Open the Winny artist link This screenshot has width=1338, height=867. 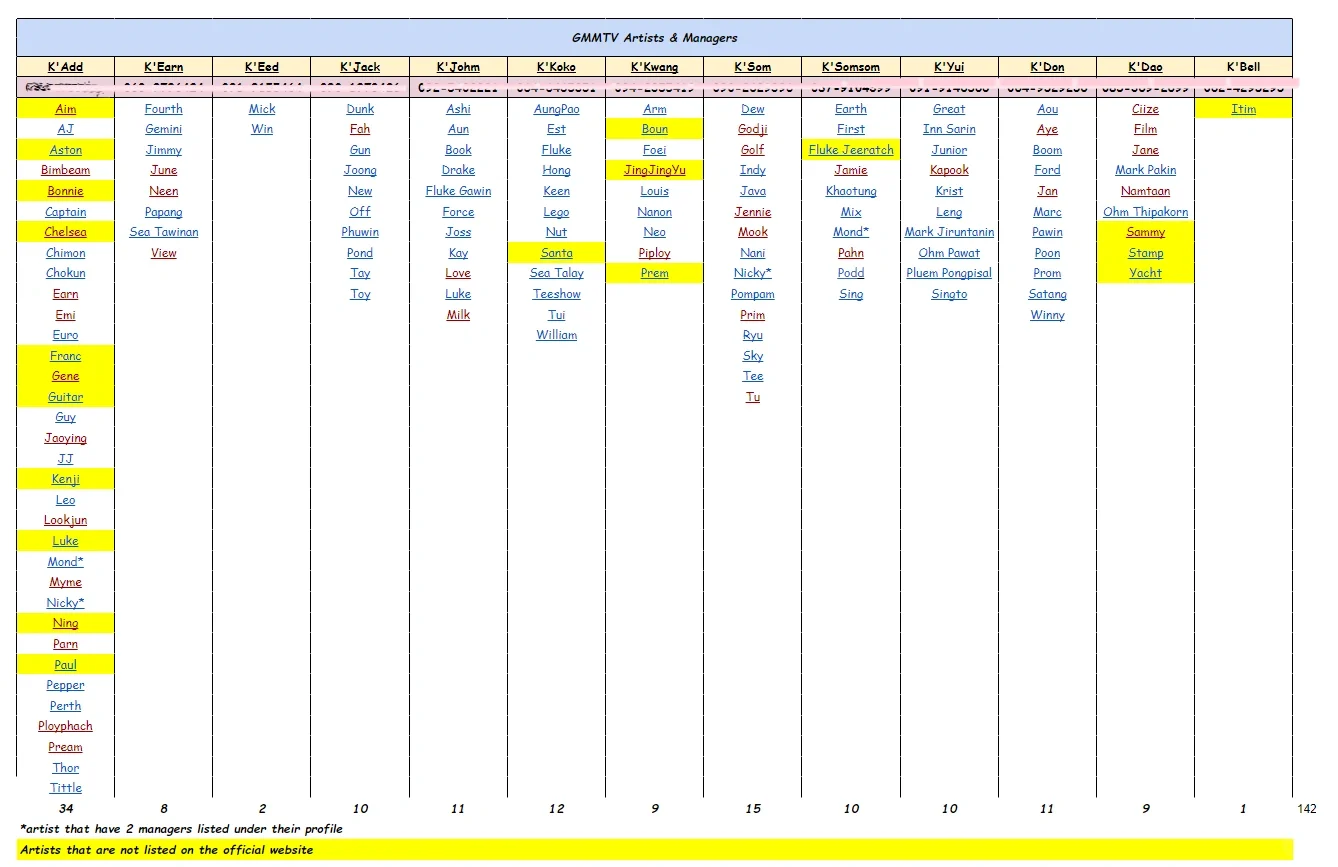(1047, 315)
